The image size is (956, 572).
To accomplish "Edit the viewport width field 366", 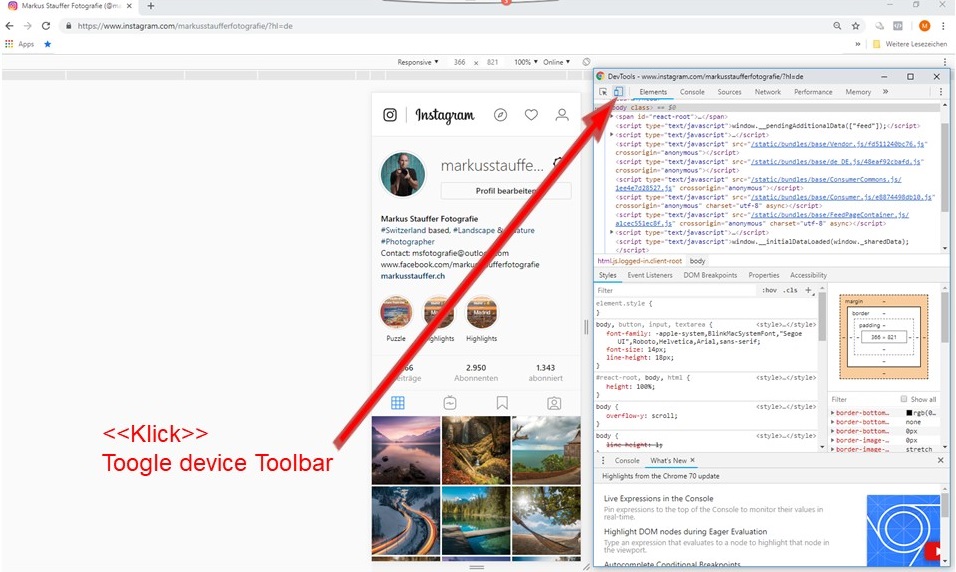I will 459,62.
